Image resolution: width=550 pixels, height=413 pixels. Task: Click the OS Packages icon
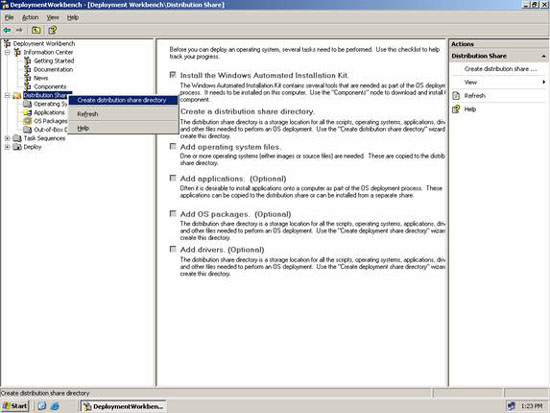pyautogui.click(x=27, y=121)
